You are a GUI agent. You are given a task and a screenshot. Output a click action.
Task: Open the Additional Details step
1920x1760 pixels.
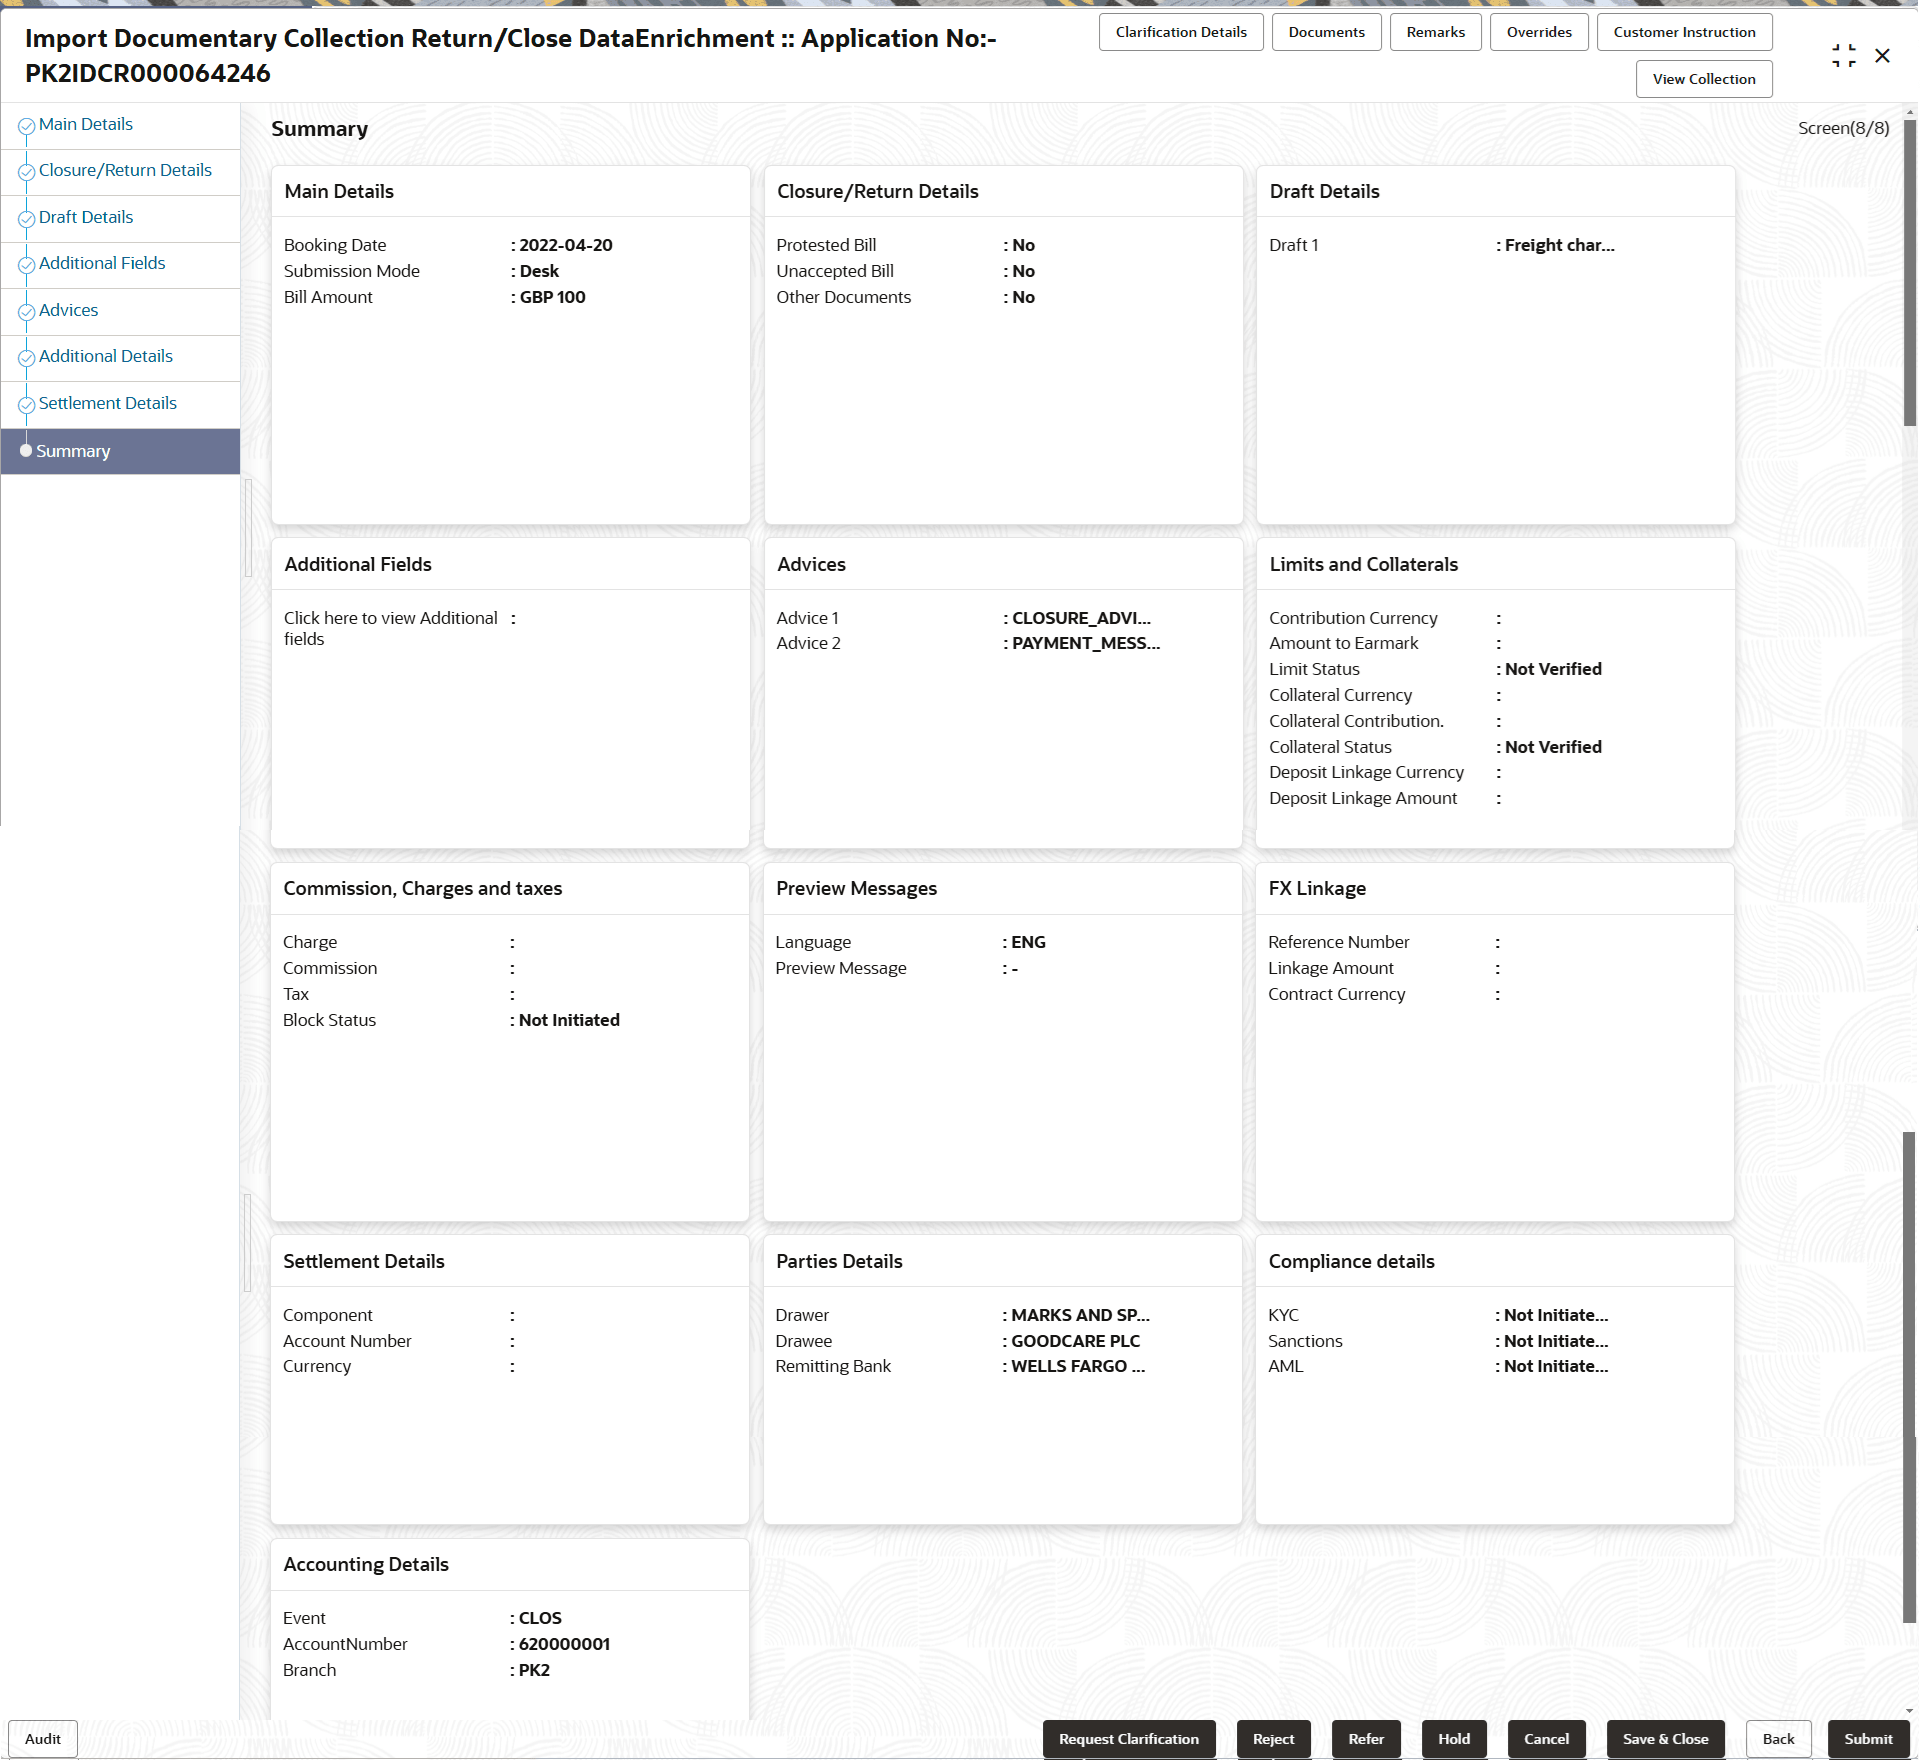[x=105, y=356]
